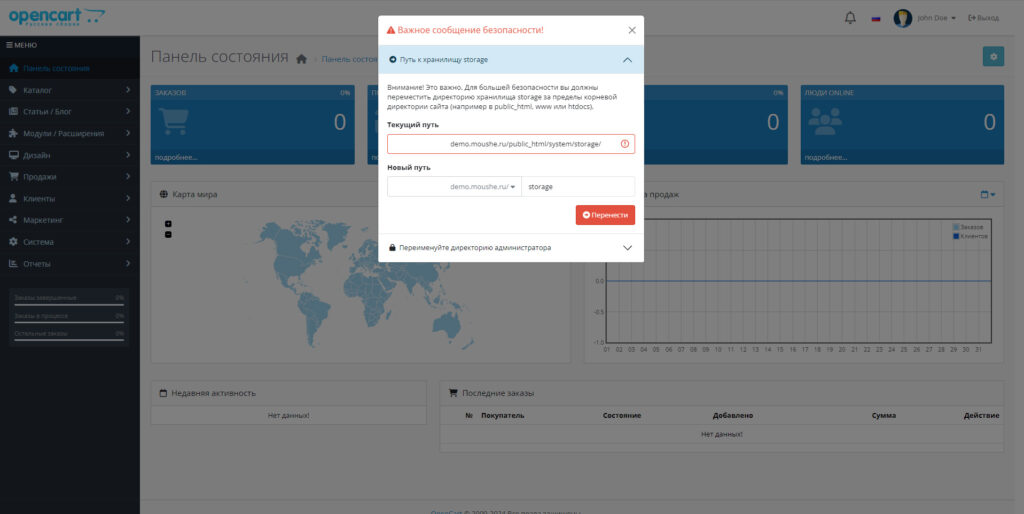Viewport: 1024px width, 514px height.
Task: Expand the Отчеты sidebar menu
Action: click(70, 264)
